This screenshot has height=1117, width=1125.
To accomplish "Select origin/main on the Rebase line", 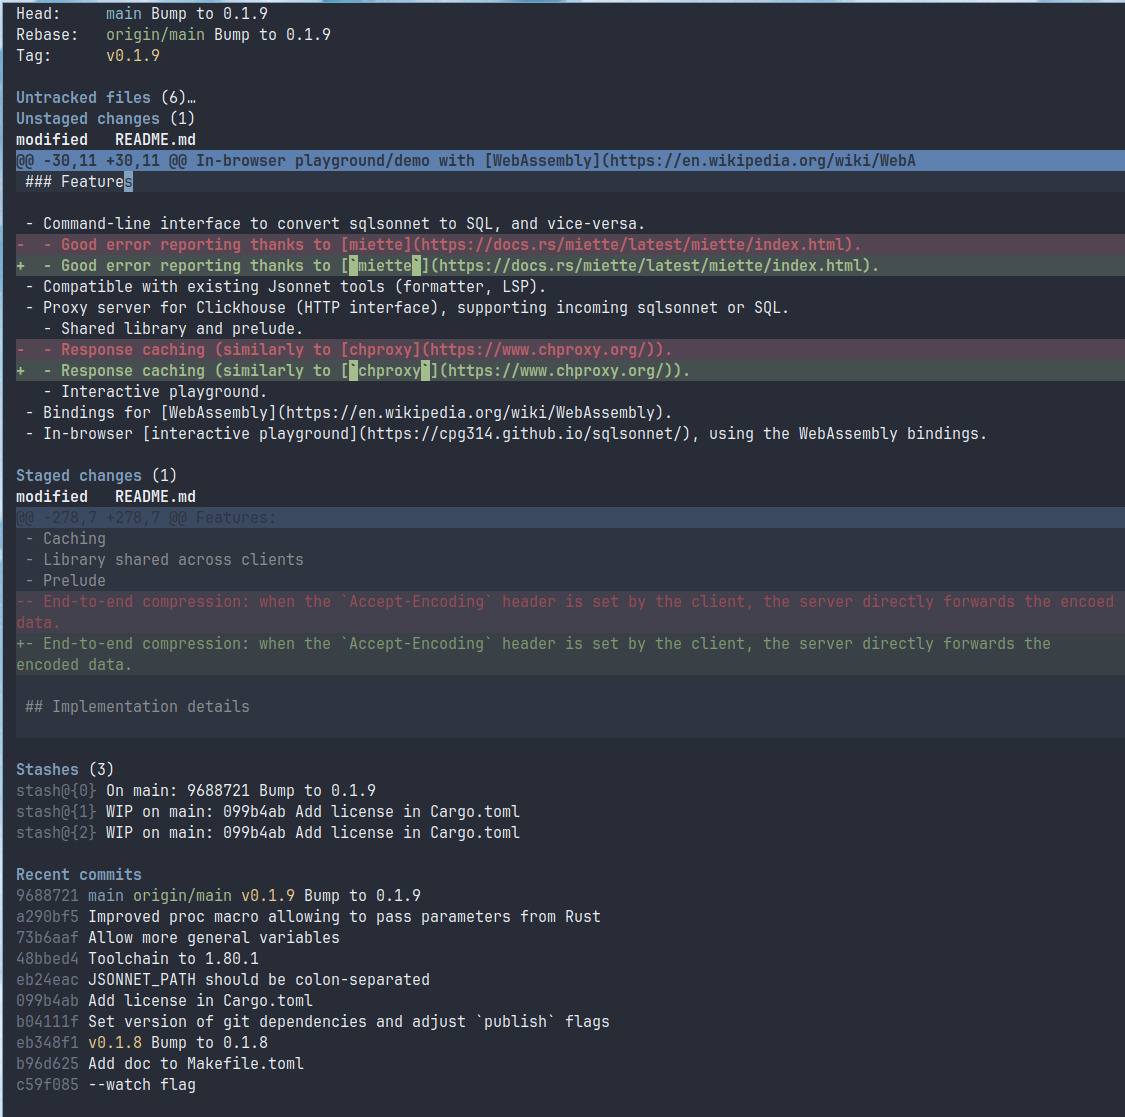I will [x=155, y=34].
